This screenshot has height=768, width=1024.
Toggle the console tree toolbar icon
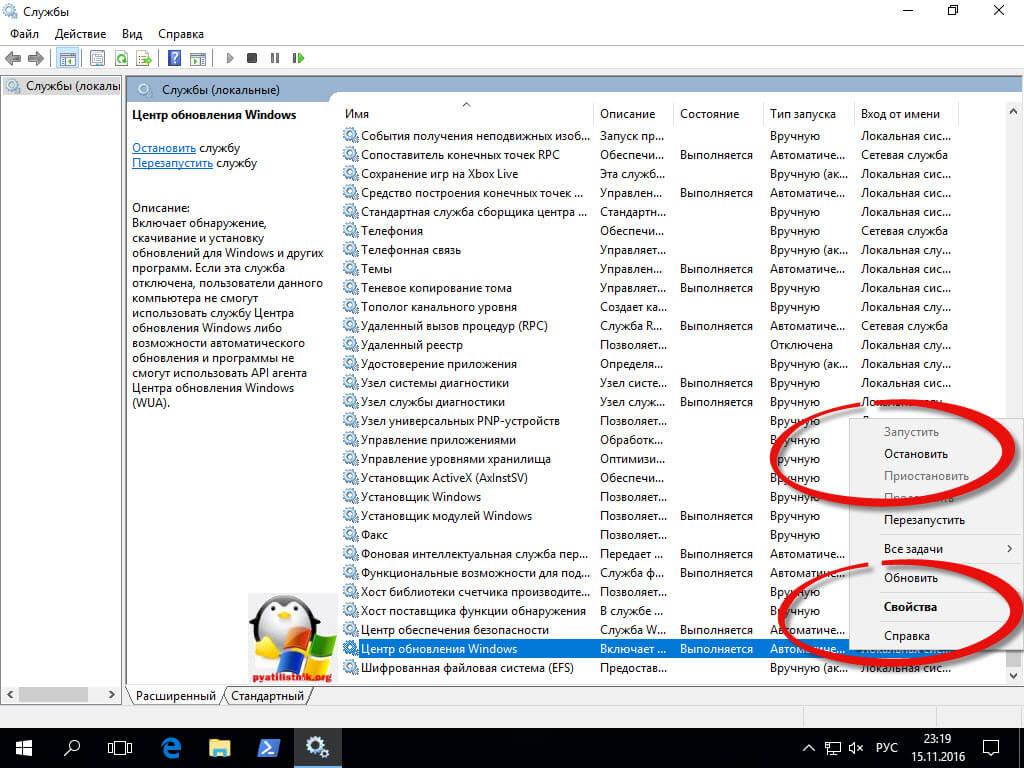67,59
